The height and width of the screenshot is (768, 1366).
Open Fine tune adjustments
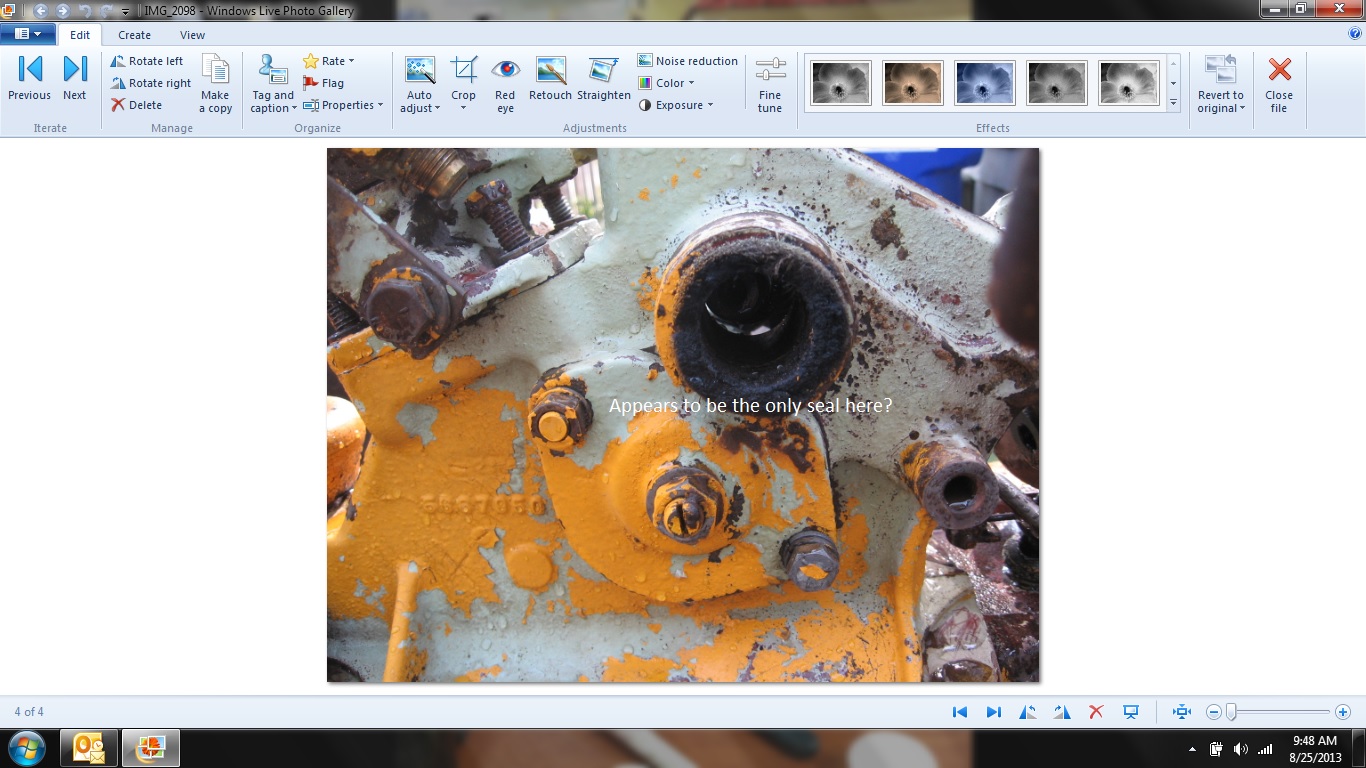coord(770,84)
